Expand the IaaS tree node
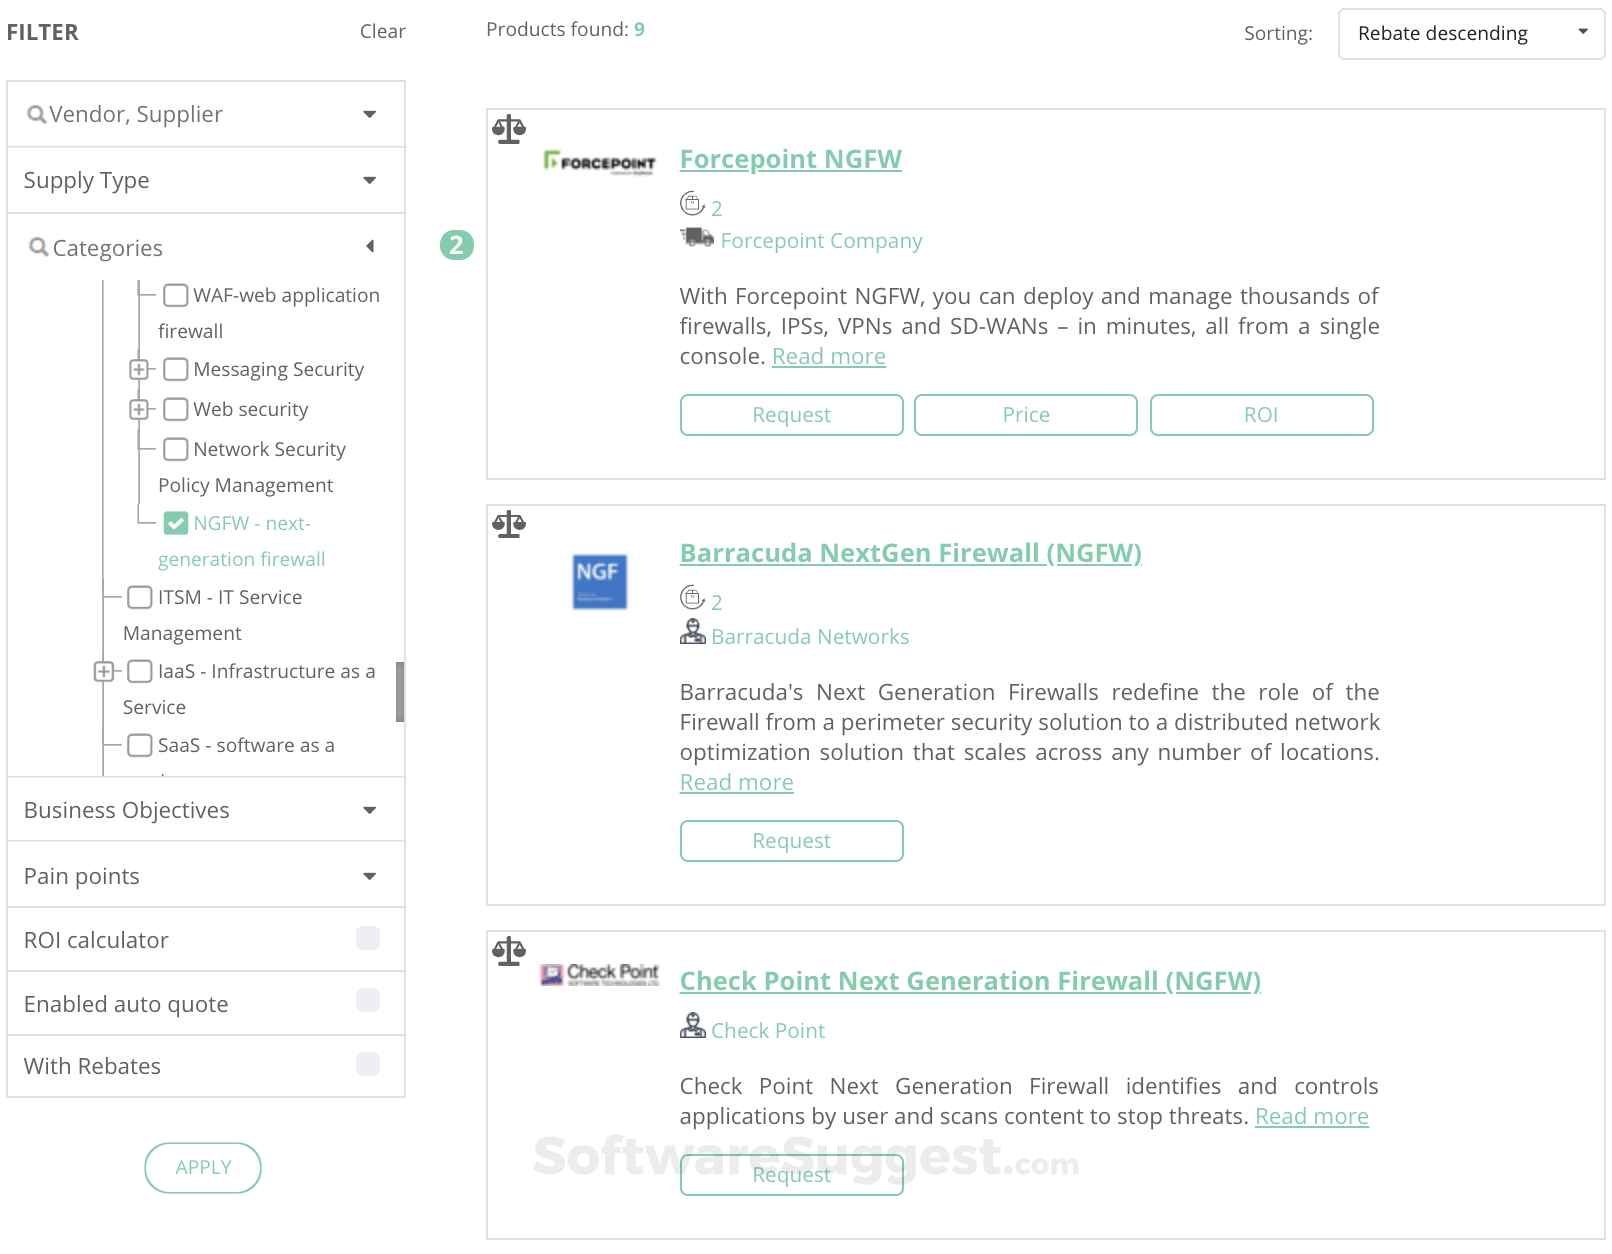This screenshot has height=1254, width=1612. coord(103,671)
